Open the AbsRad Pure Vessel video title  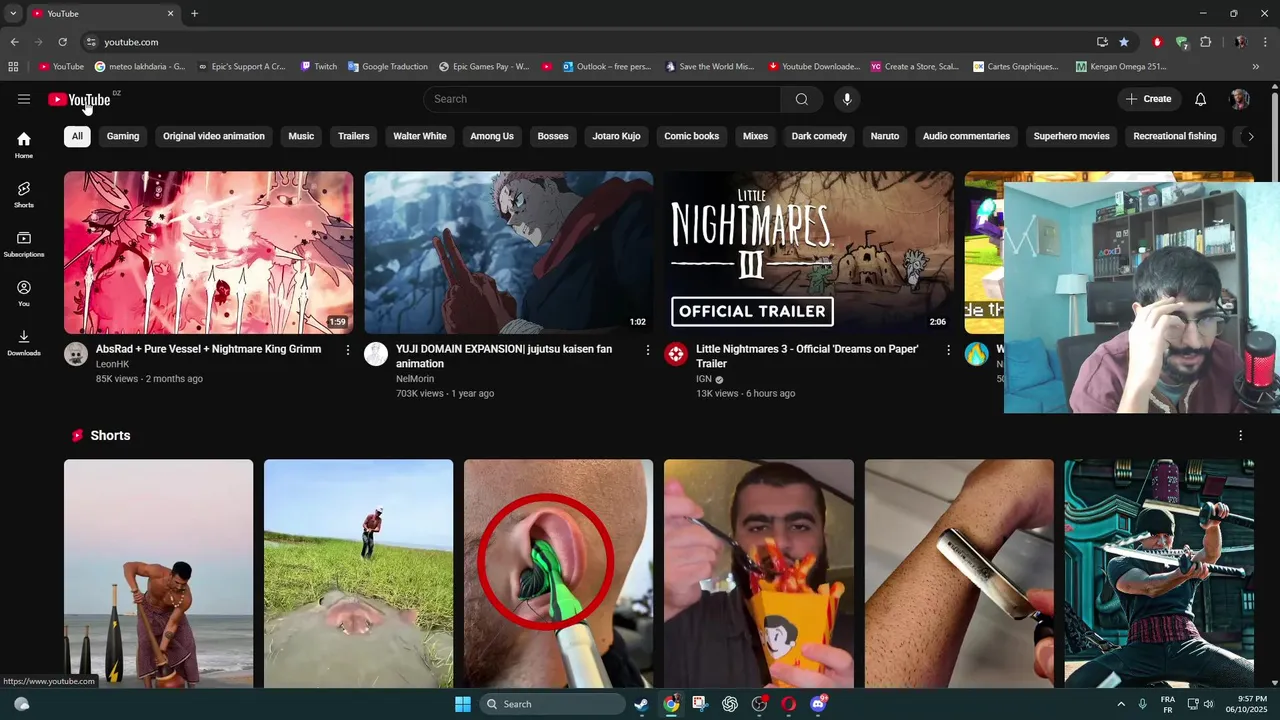pyautogui.click(x=208, y=349)
